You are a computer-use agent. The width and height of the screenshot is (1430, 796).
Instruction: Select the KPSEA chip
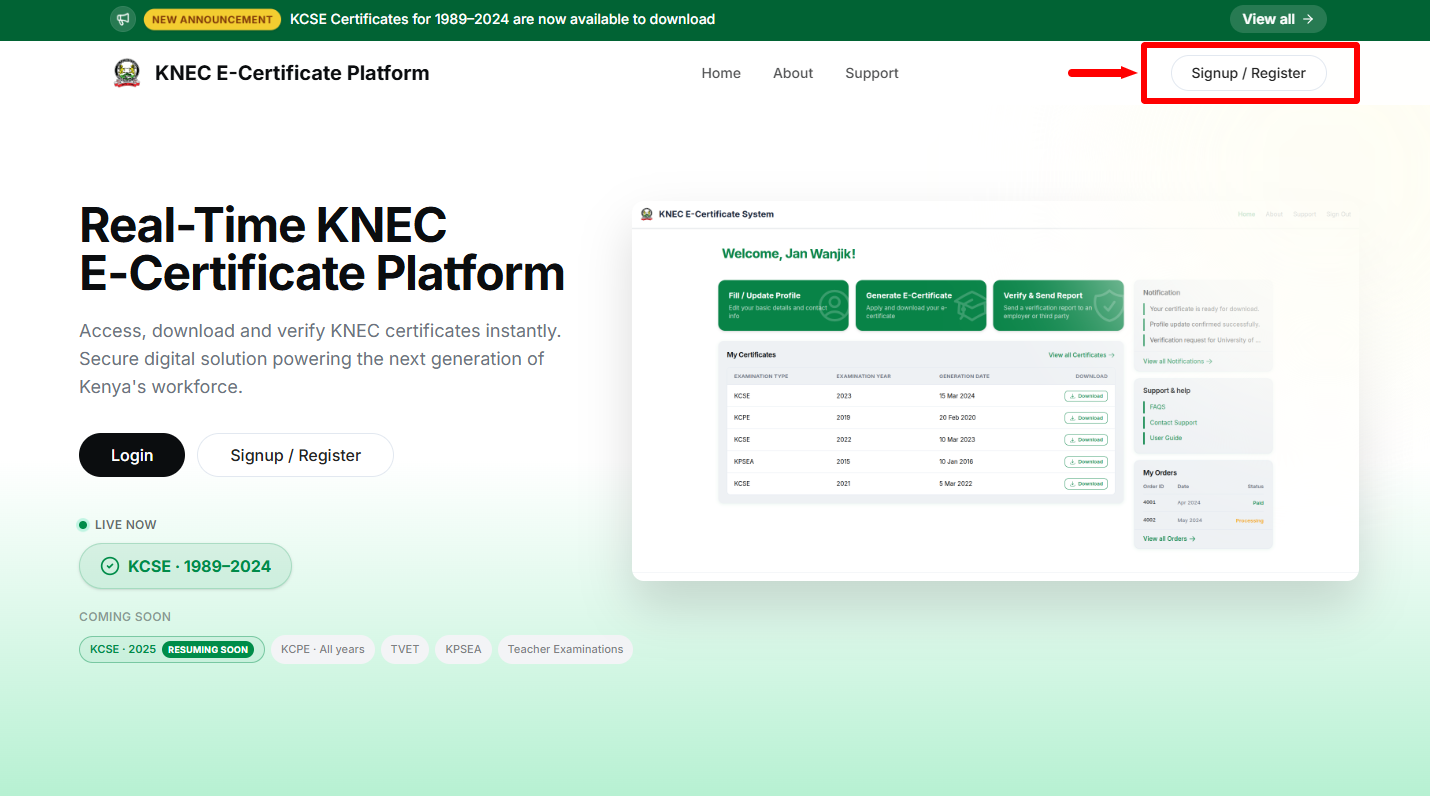(x=463, y=649)
